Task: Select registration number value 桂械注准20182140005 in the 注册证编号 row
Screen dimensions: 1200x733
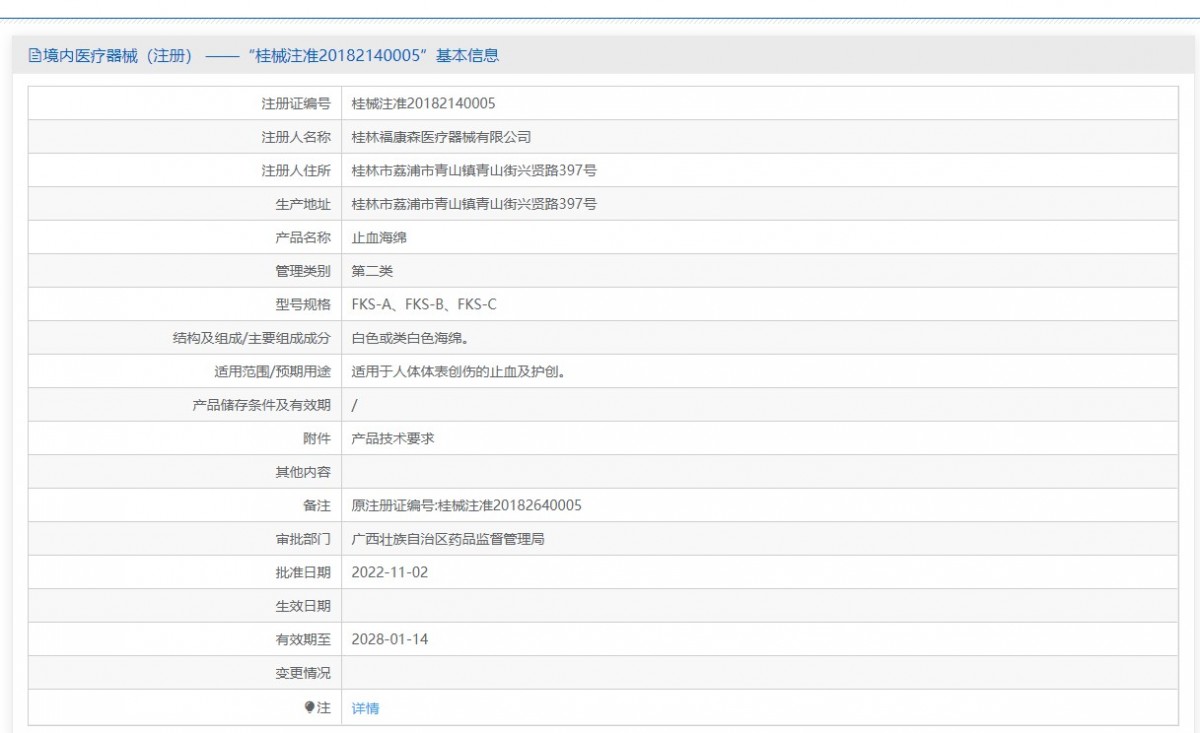Action: pos(424,103)
